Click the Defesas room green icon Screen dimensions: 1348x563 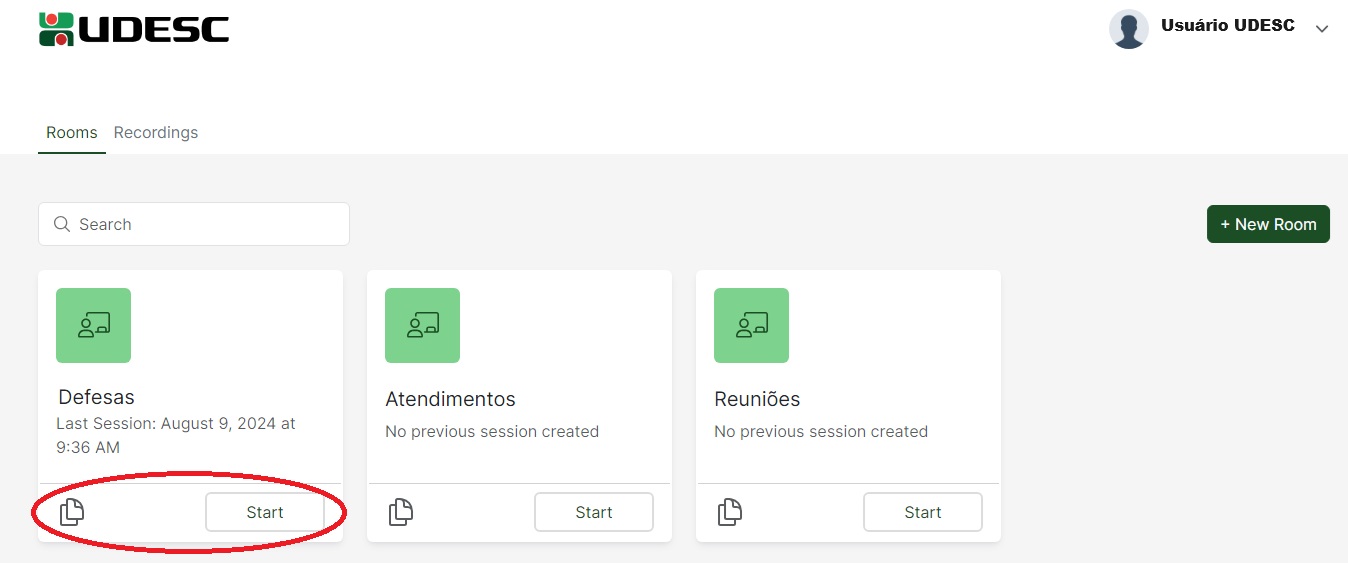coord(93,325)
